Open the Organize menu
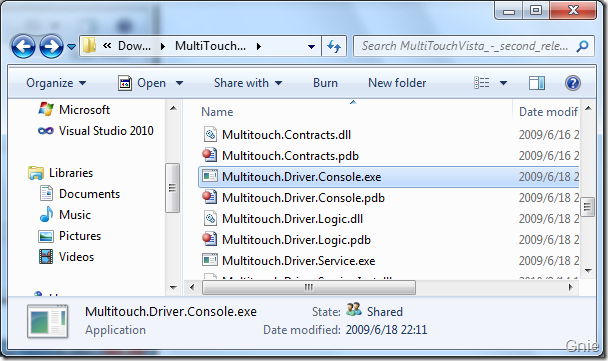Image resolution: width=608 pixels, height=361 pixels. point(56,83)
